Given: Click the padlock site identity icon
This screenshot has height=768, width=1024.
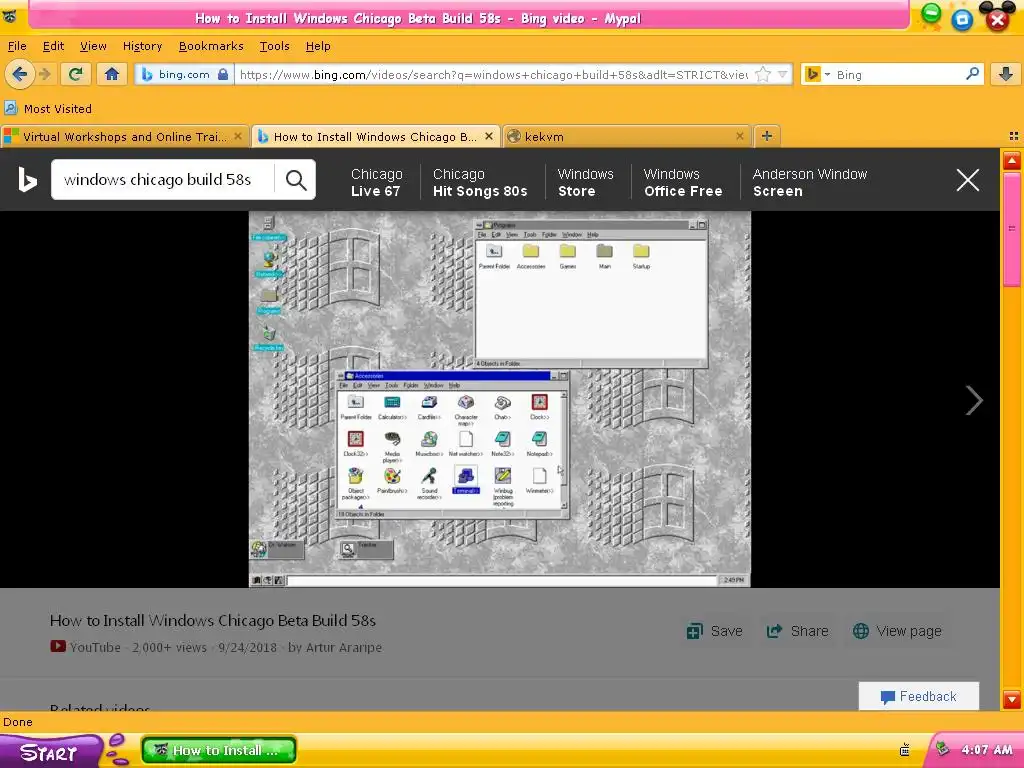Looking at the screenshot, I should [x=223, y=74].
